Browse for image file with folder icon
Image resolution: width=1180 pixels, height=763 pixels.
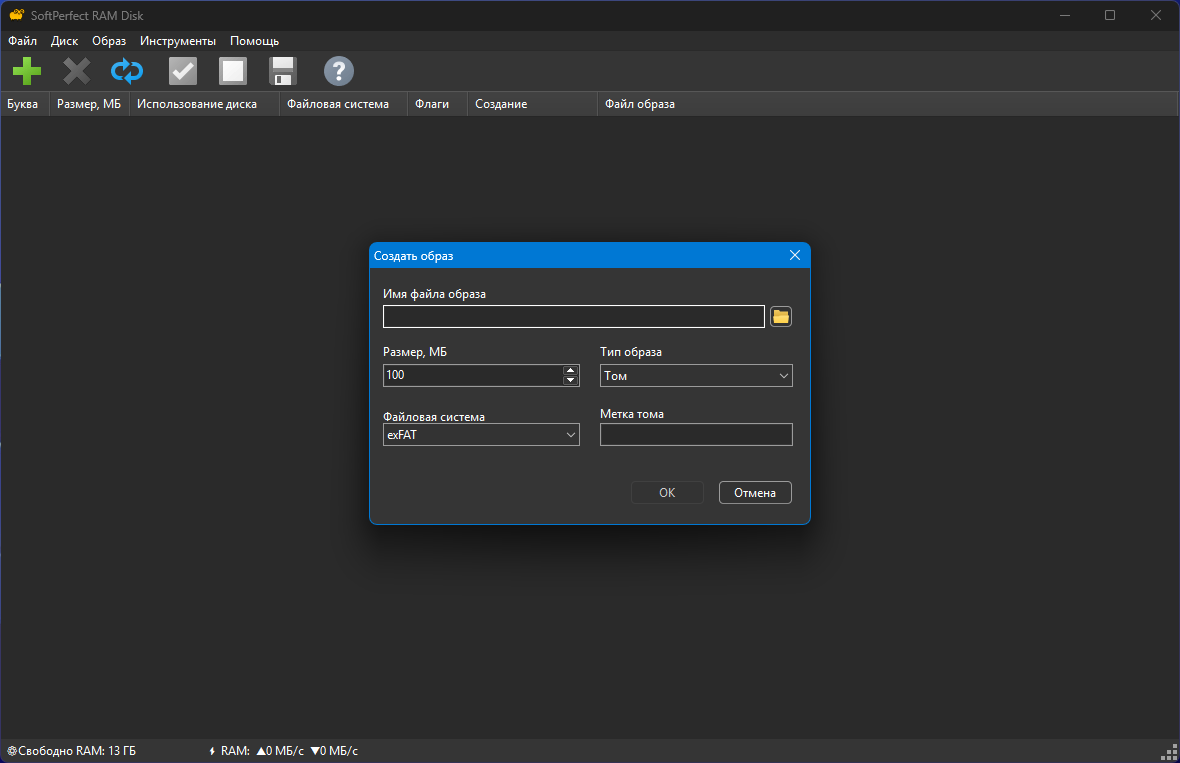tap(781, 317)
